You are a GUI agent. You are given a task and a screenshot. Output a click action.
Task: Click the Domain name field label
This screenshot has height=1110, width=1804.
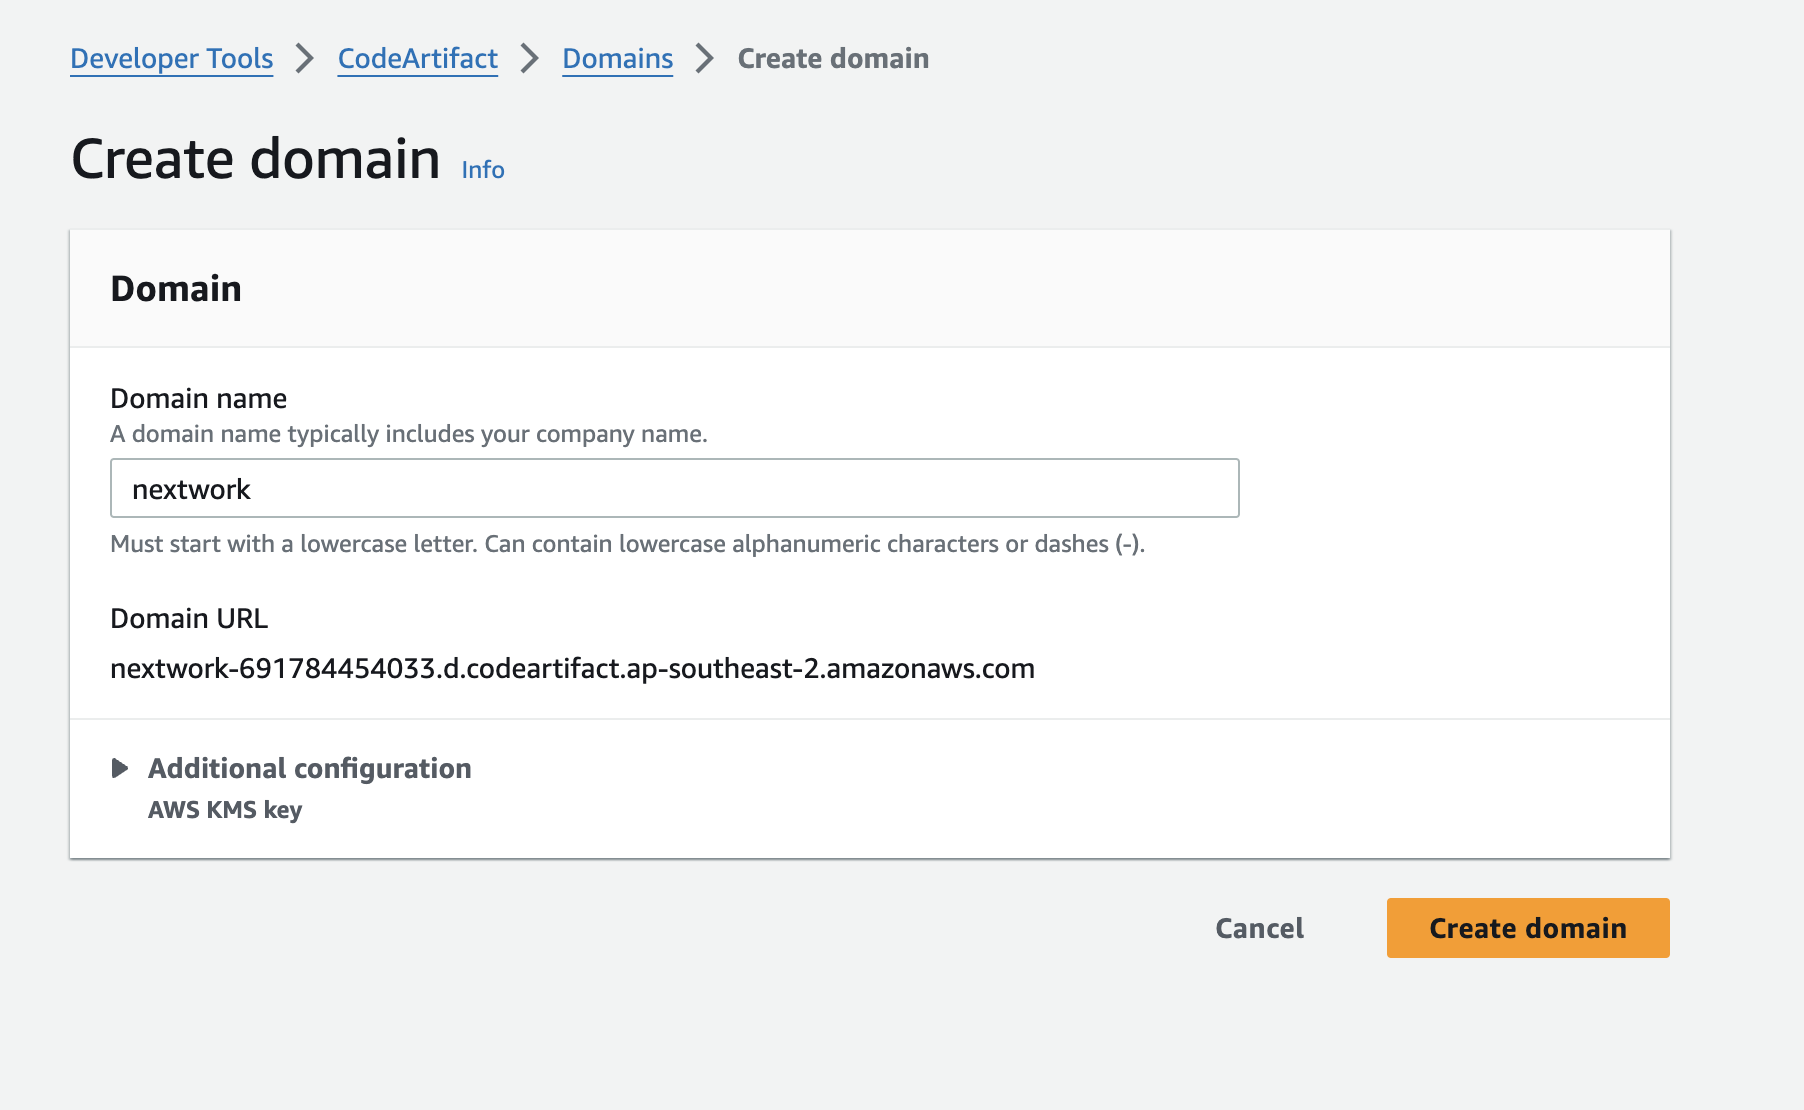coord(198,398)
